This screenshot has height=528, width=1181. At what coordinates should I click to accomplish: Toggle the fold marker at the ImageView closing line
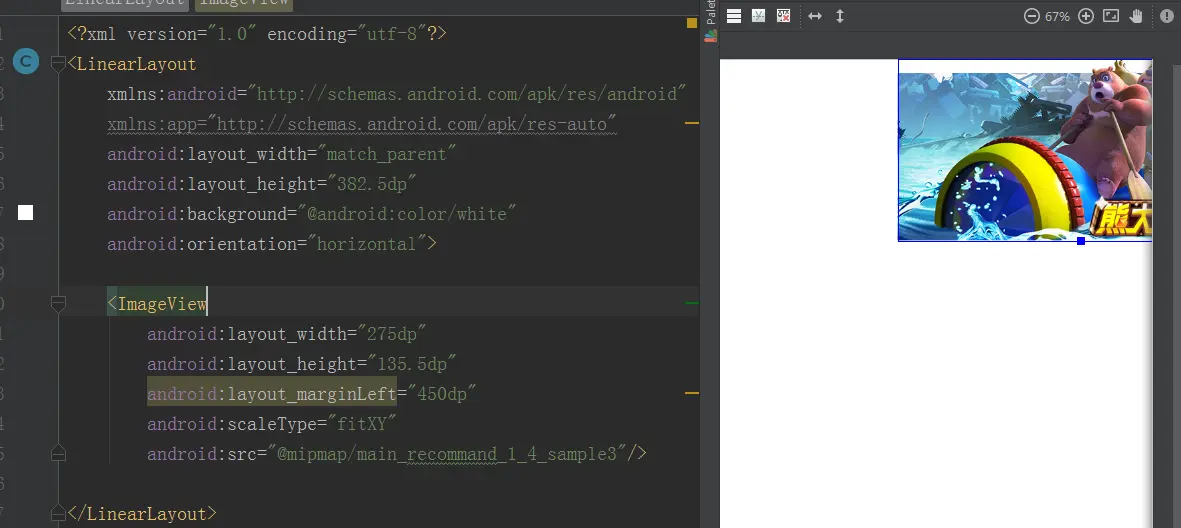tap(58, 453)
